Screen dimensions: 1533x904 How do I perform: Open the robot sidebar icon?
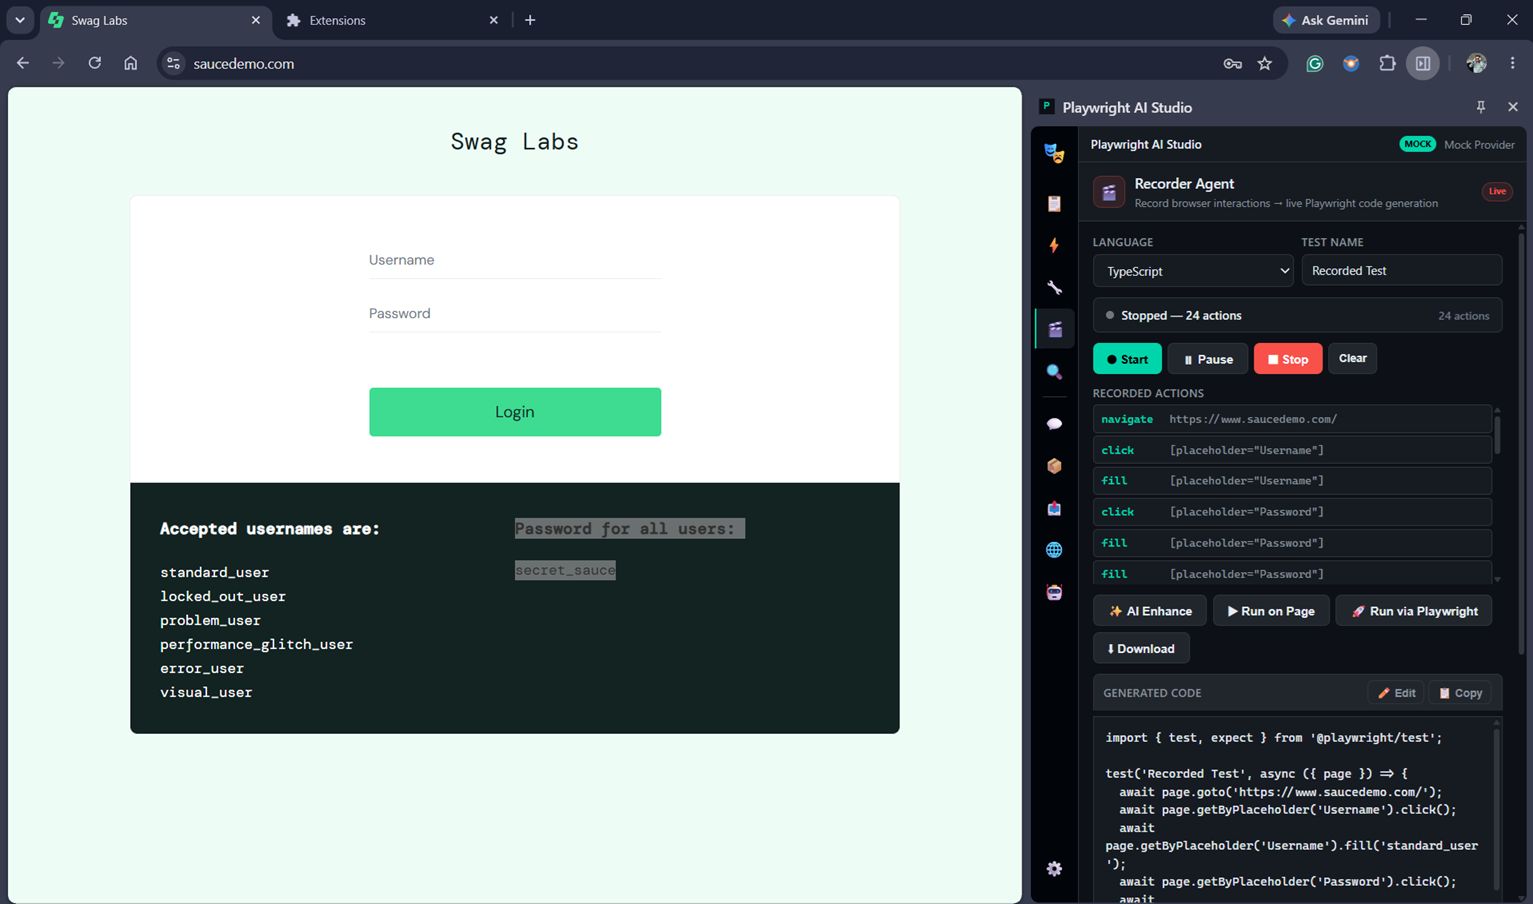[1054, 592]
